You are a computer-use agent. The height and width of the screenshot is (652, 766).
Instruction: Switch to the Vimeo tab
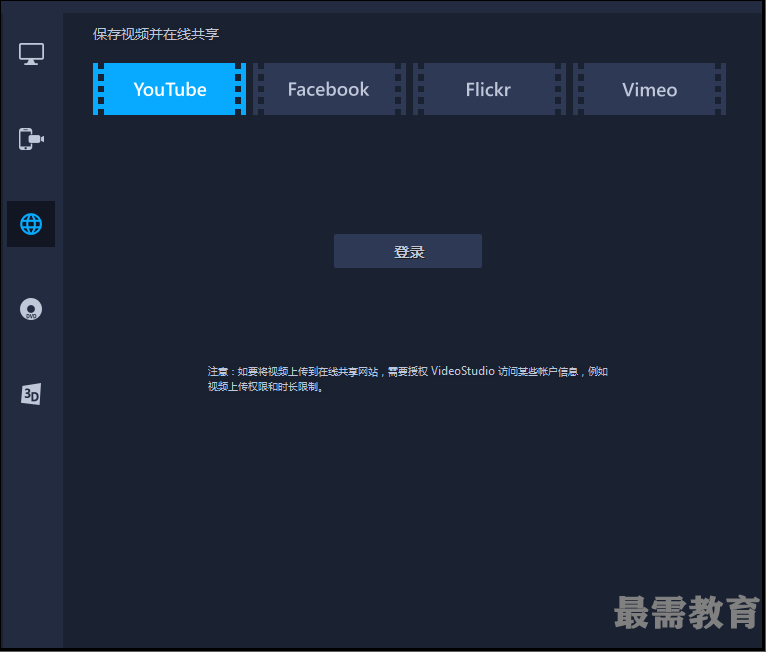(649, 89)
